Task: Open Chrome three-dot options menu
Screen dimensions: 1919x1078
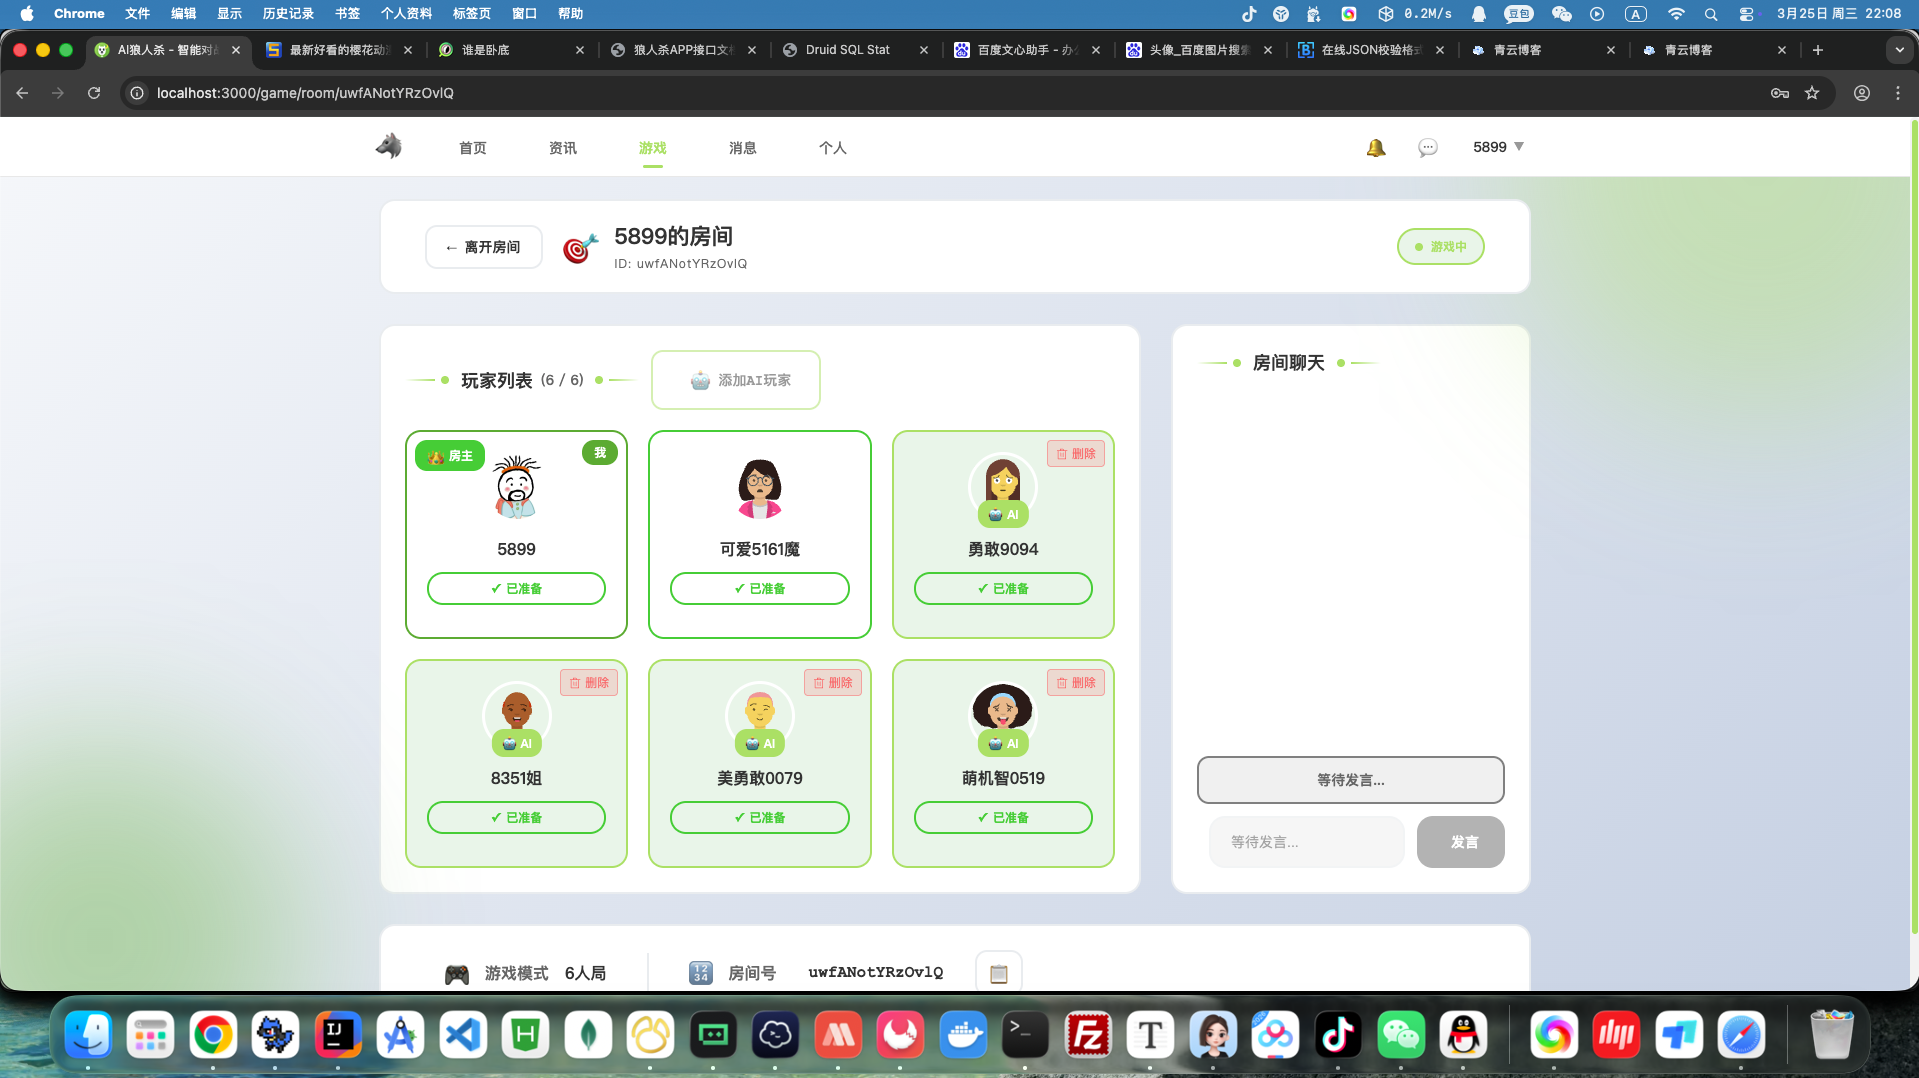Action: 1898,93
